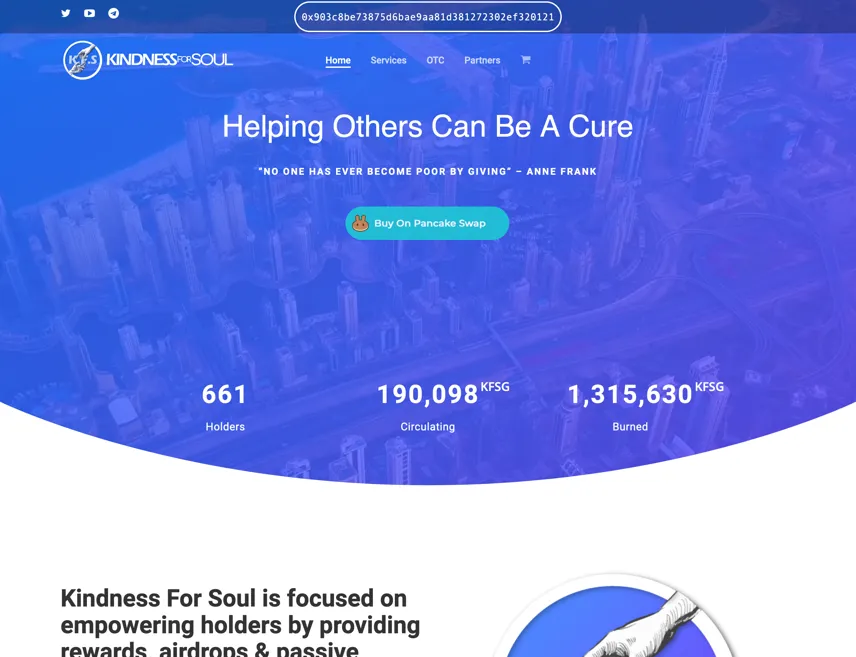Click the Kindness For Soul is focused heading

tap(240, 623)
